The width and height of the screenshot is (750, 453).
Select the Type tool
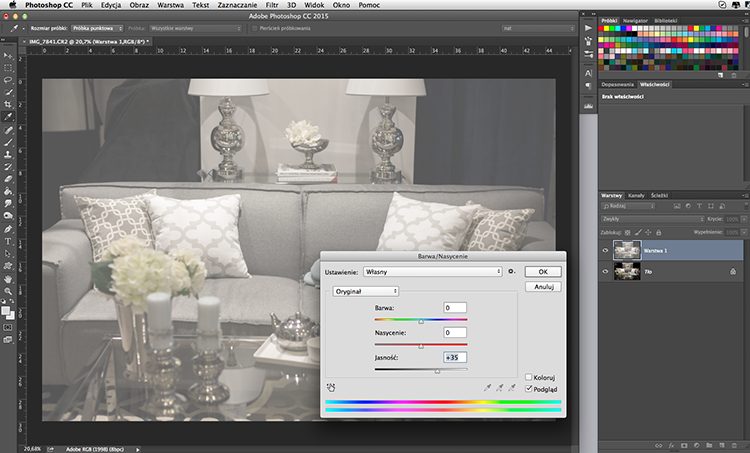point(8,241)
